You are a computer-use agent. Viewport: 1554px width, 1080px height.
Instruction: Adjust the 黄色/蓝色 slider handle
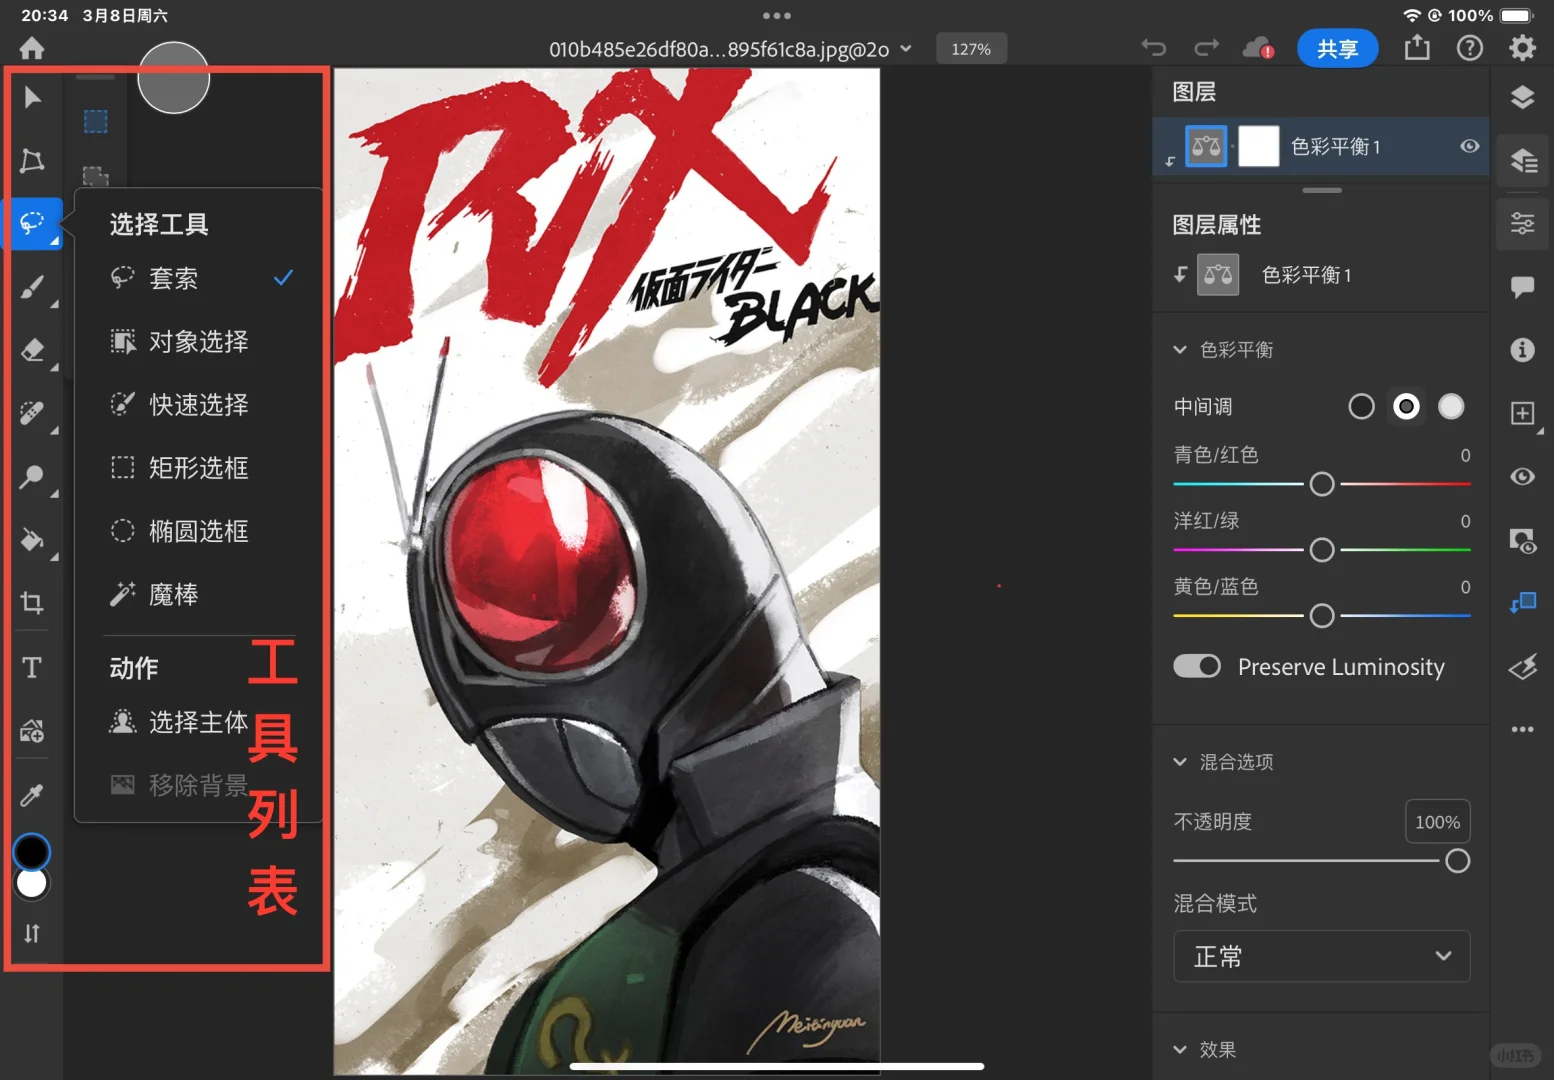[x=1321, y=615]
